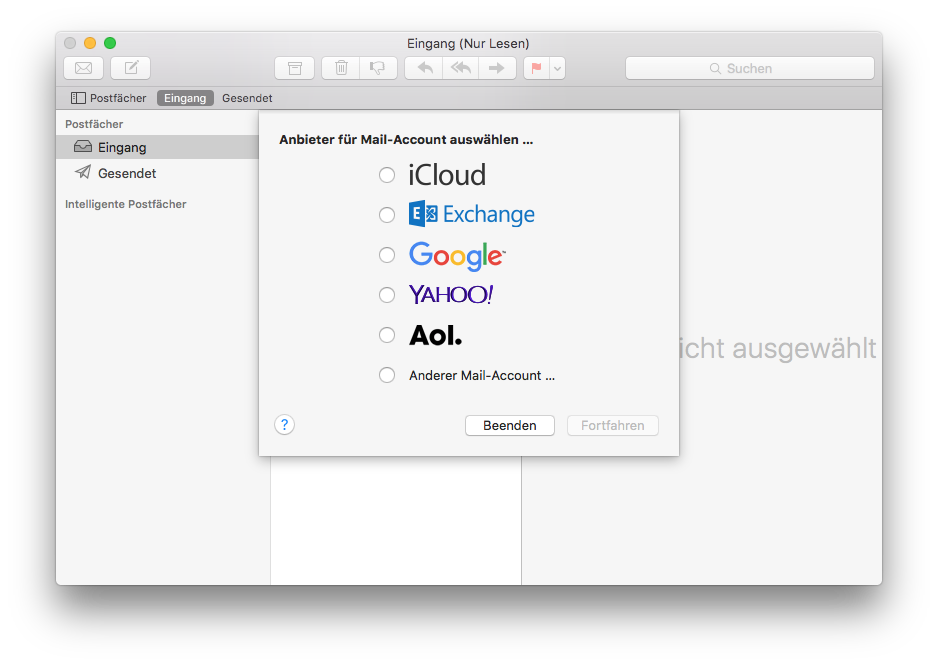Image resolution: width=938 pixels, height=665 pixels.
Task: Click the yellow minimize window button
Action: (x=90, y=43)
